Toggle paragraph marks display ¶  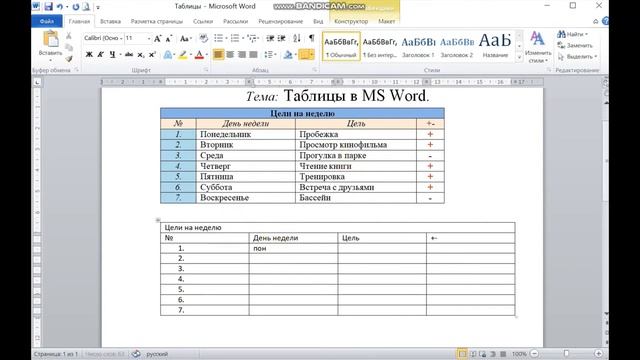coord(311,38)
